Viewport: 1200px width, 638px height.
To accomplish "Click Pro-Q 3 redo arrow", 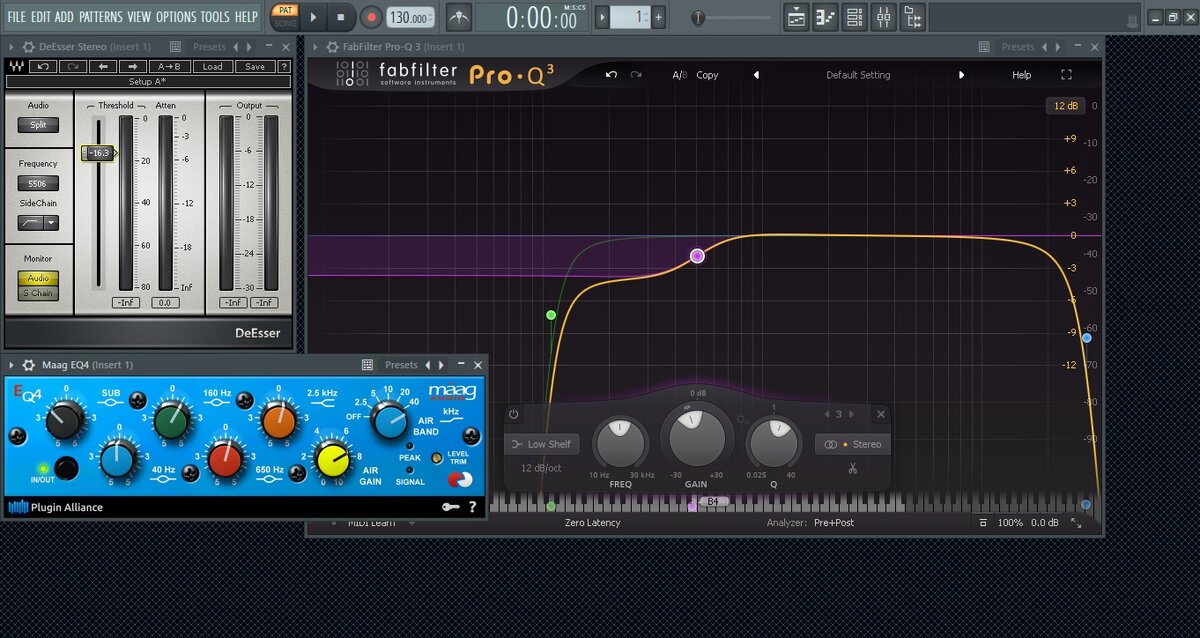I will point(636,75).
